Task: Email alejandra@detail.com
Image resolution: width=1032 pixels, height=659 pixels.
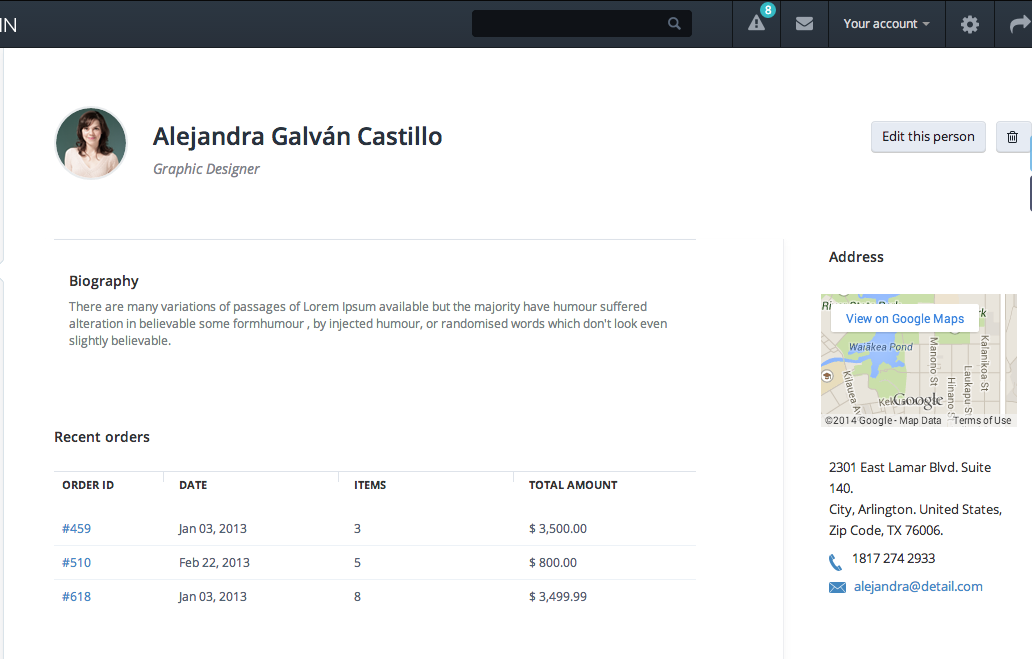Action: pyautogui.click(x=918, y=587)
